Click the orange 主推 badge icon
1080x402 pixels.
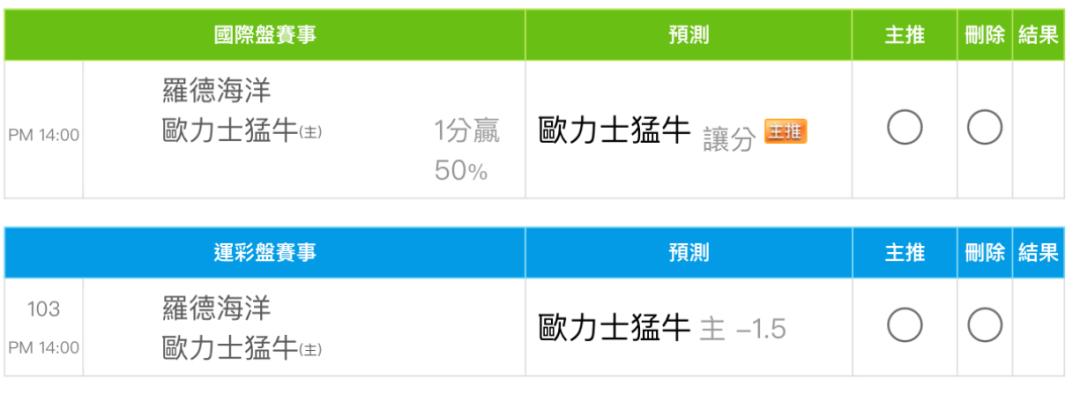coord(785,131)
